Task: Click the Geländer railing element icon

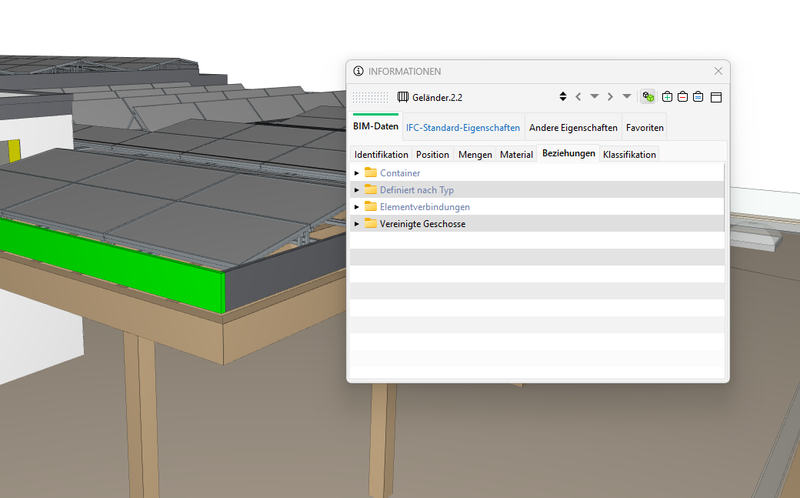Action: (403, 97)
